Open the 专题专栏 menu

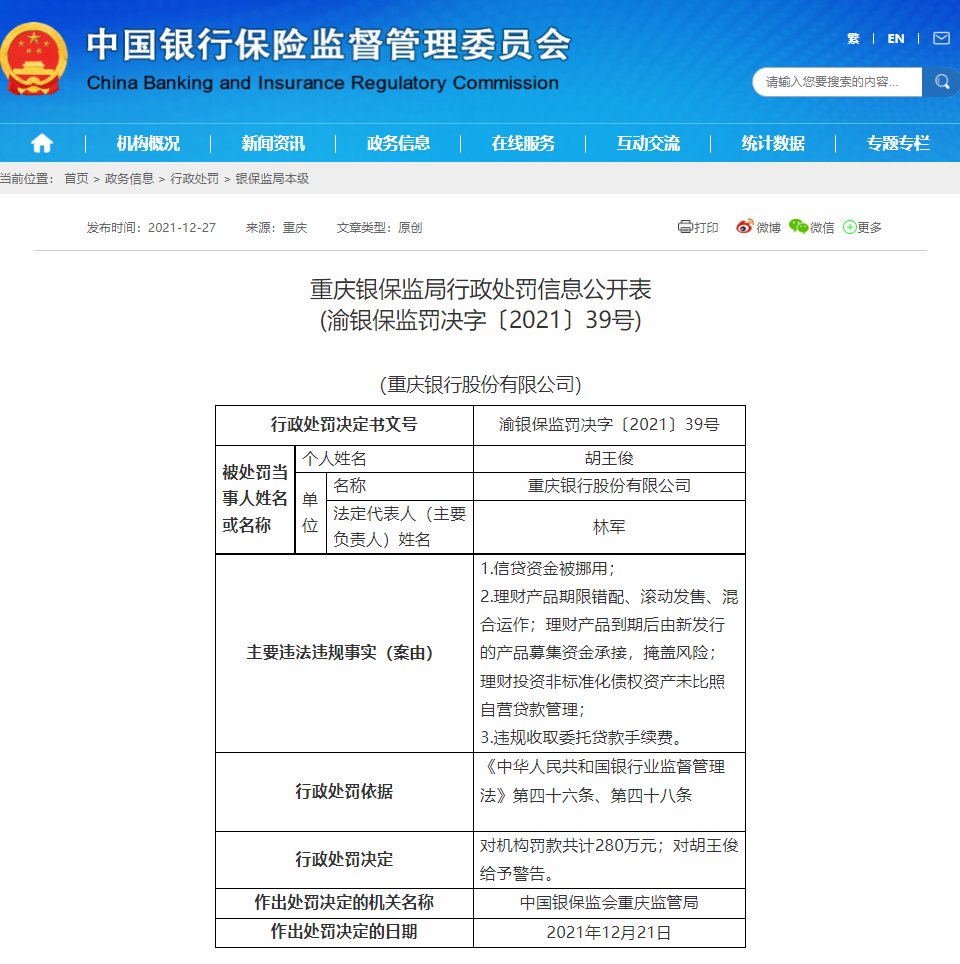(x=898, y=143)
